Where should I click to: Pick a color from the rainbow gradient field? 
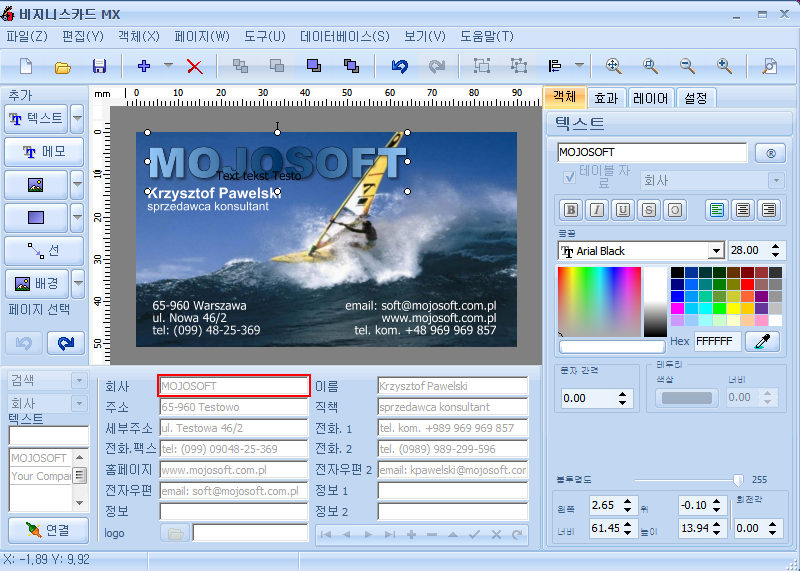(x=599, y=301)
